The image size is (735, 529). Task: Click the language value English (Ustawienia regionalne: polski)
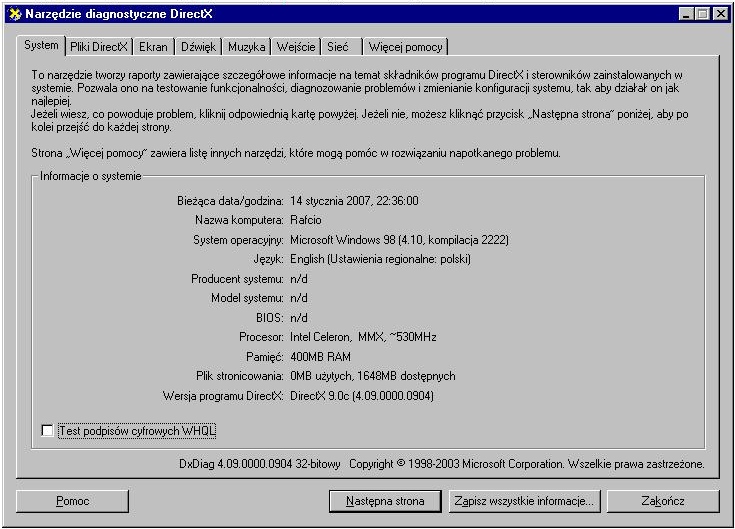tap(380, 259)
